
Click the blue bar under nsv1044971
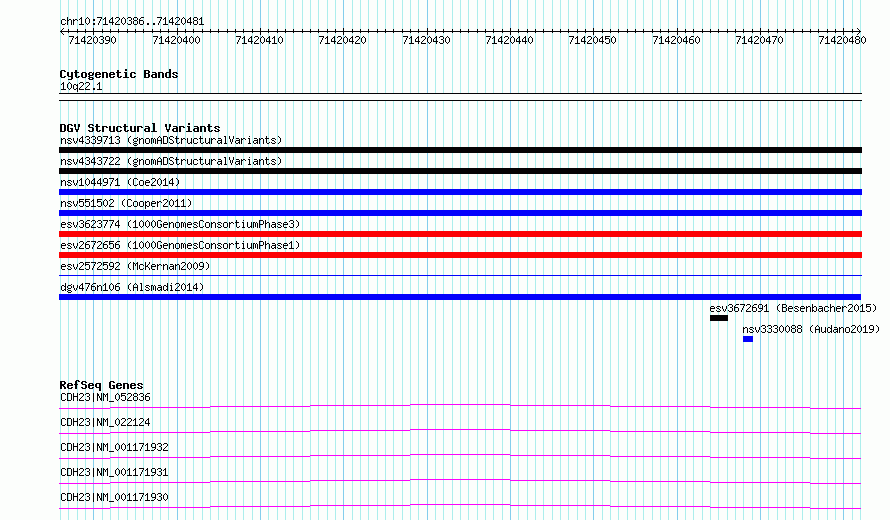(x=460, y=192)
